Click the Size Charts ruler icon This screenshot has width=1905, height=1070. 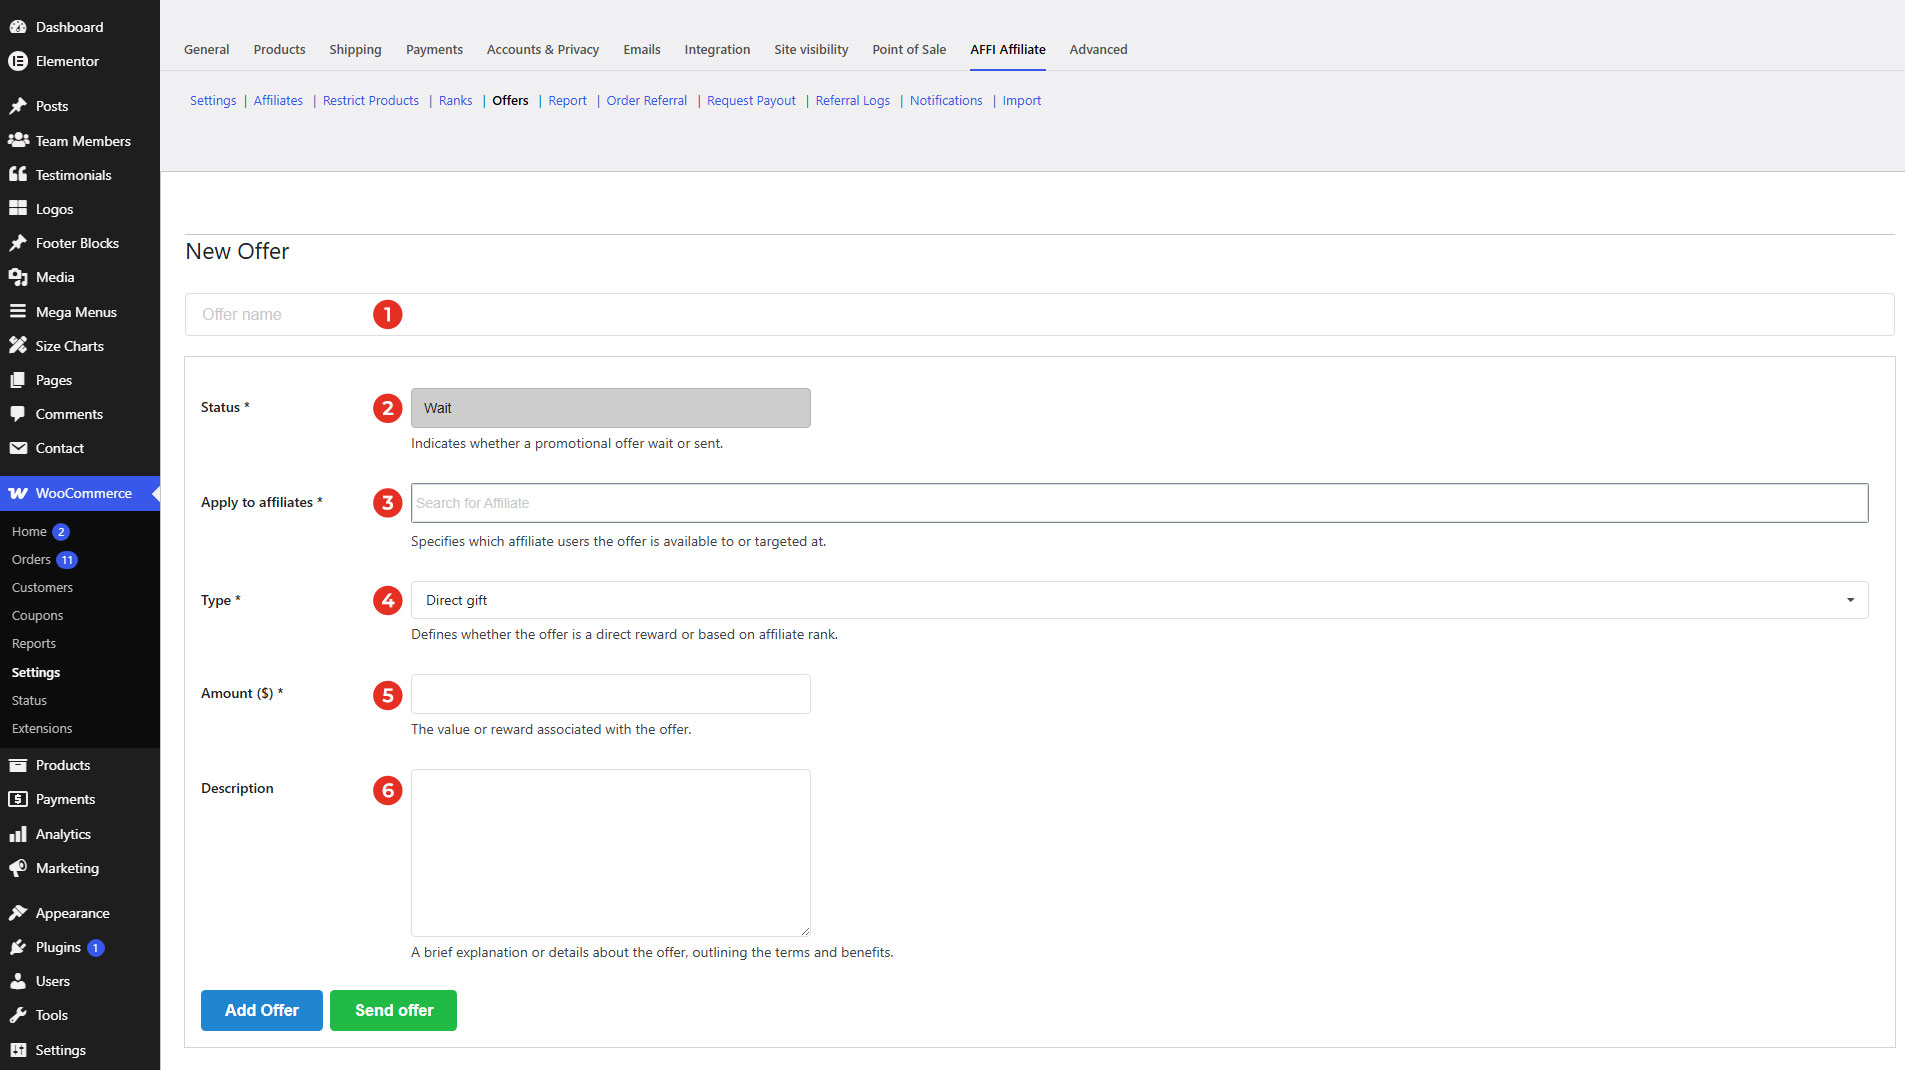click(18, 346)
